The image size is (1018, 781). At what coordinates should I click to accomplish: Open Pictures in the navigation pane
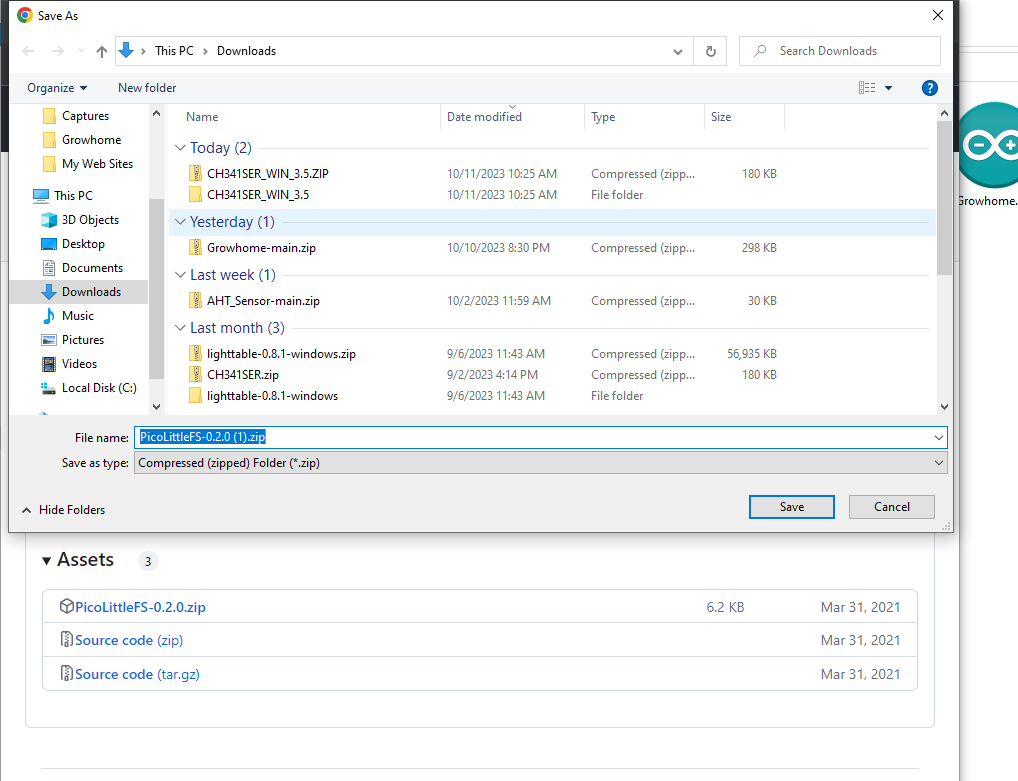coord(72,340)
